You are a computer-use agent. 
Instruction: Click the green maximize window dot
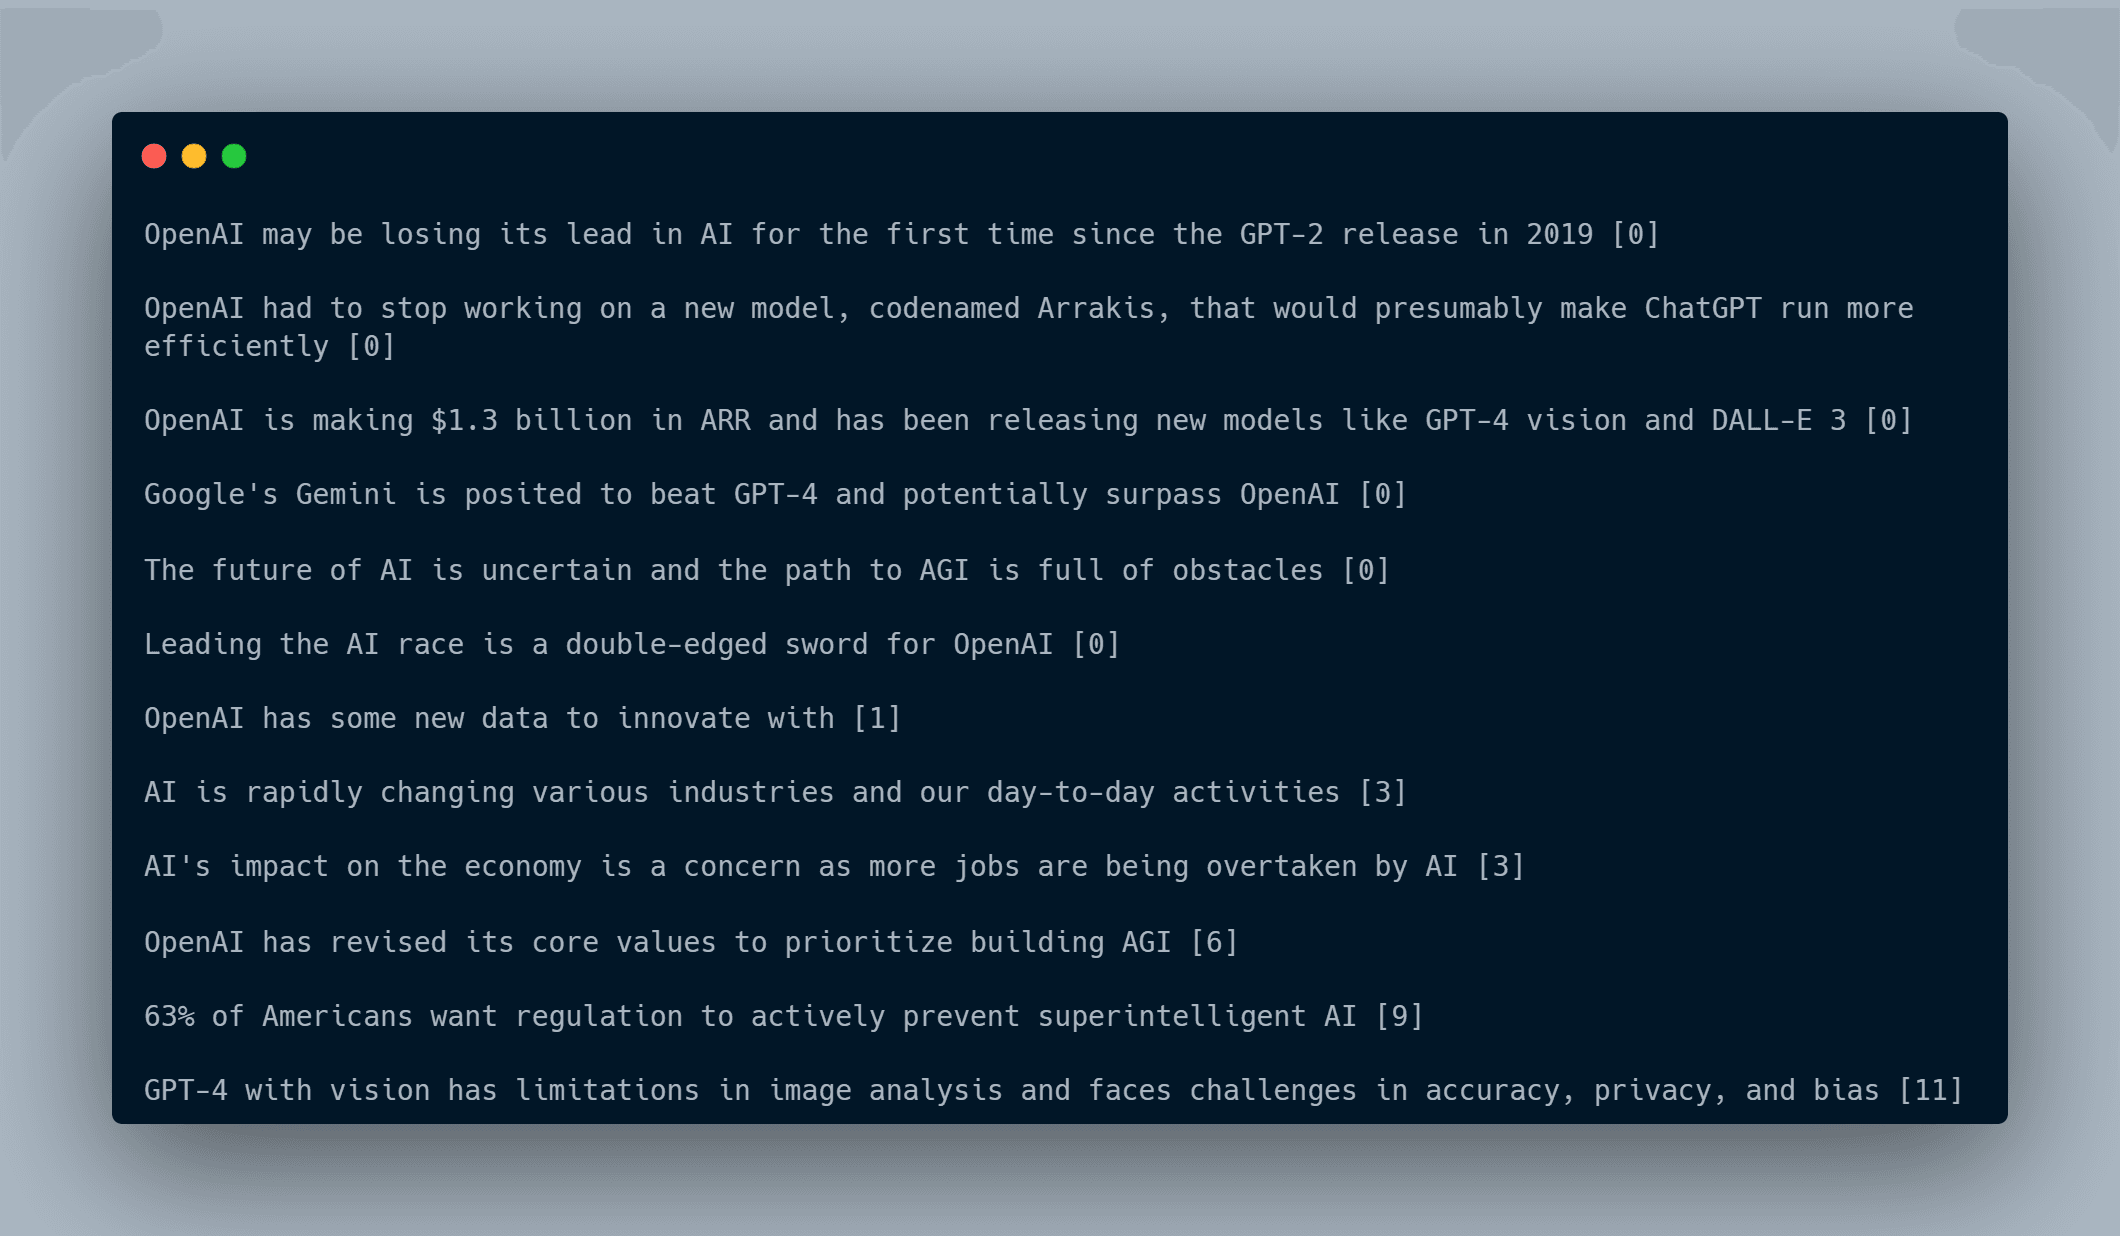(234, 156)
